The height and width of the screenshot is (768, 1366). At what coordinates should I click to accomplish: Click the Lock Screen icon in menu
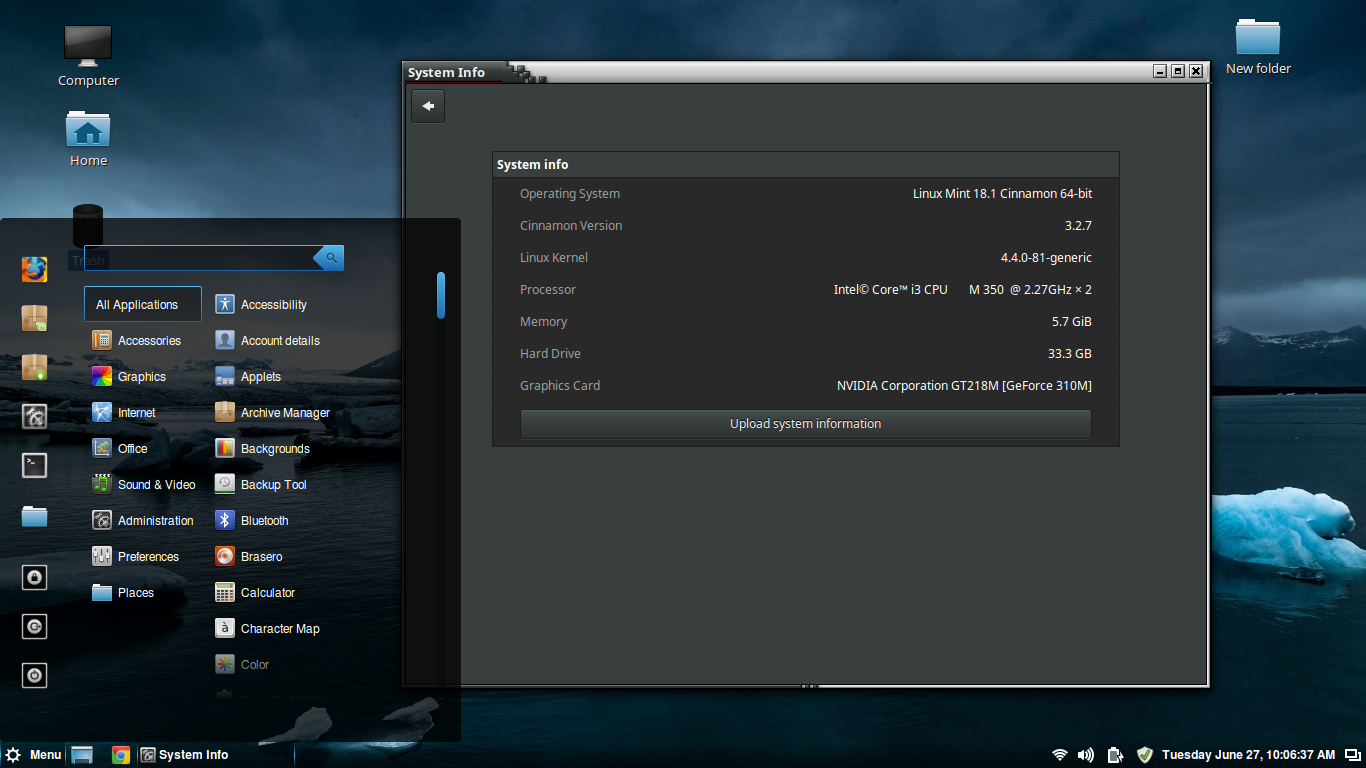click(x=35, y=577)
